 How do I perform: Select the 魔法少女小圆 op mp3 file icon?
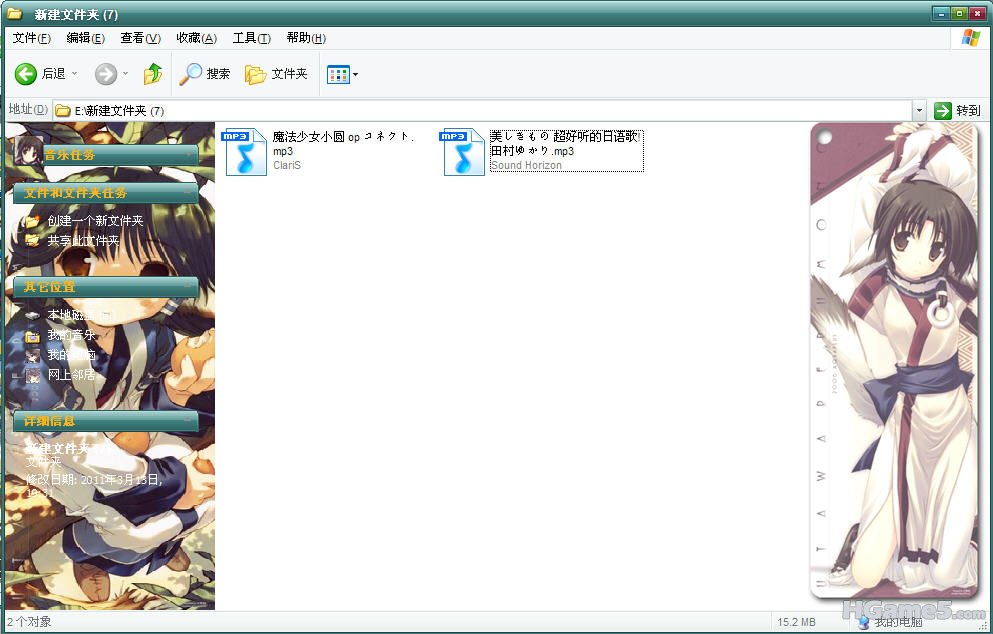pos(244,151)
